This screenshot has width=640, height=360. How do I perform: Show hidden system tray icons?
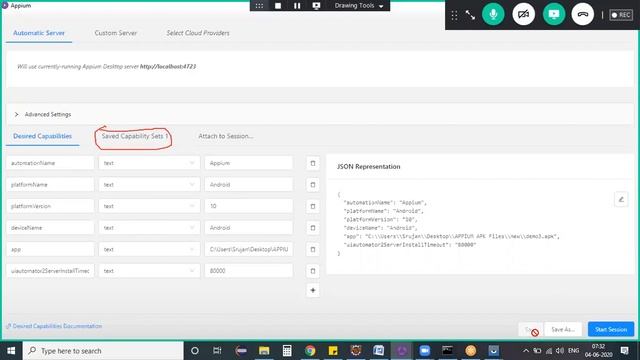(526, 351)
